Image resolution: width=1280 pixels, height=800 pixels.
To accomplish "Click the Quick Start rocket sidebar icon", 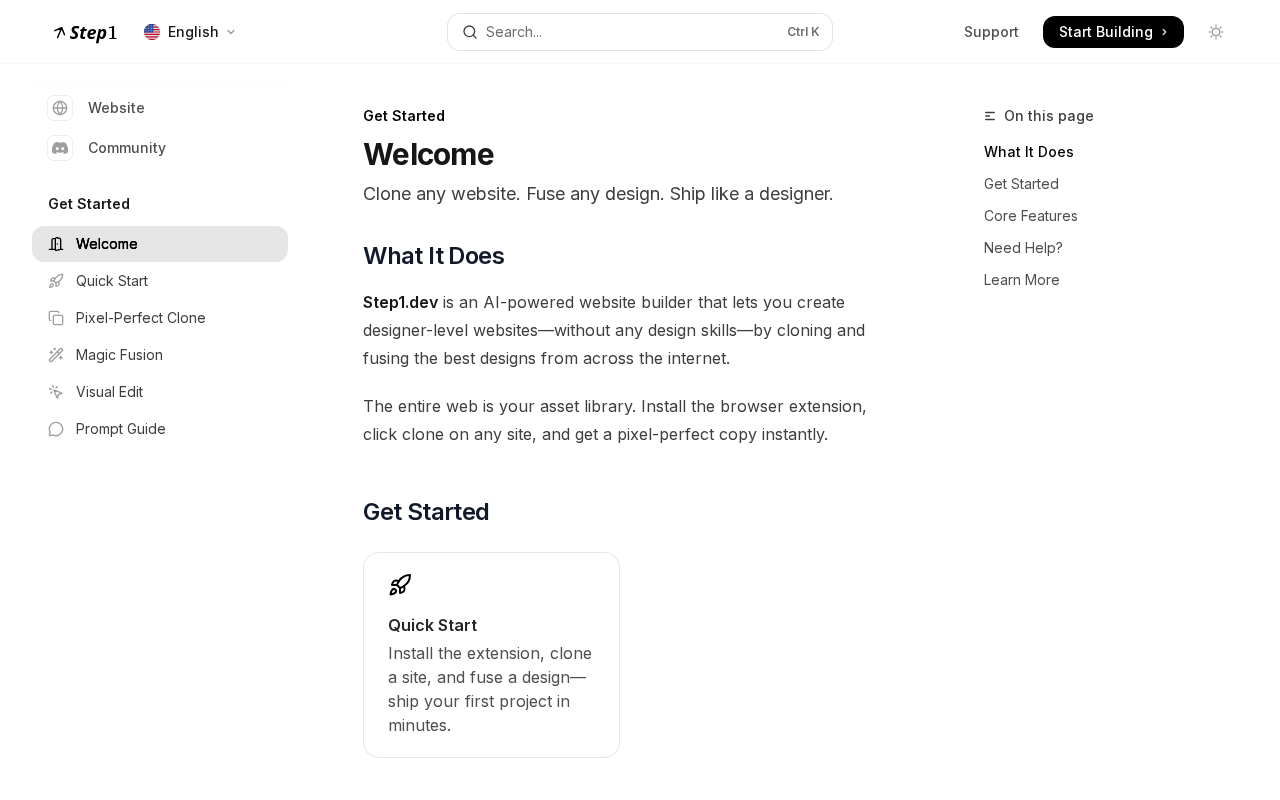I will tap(56, 281).
